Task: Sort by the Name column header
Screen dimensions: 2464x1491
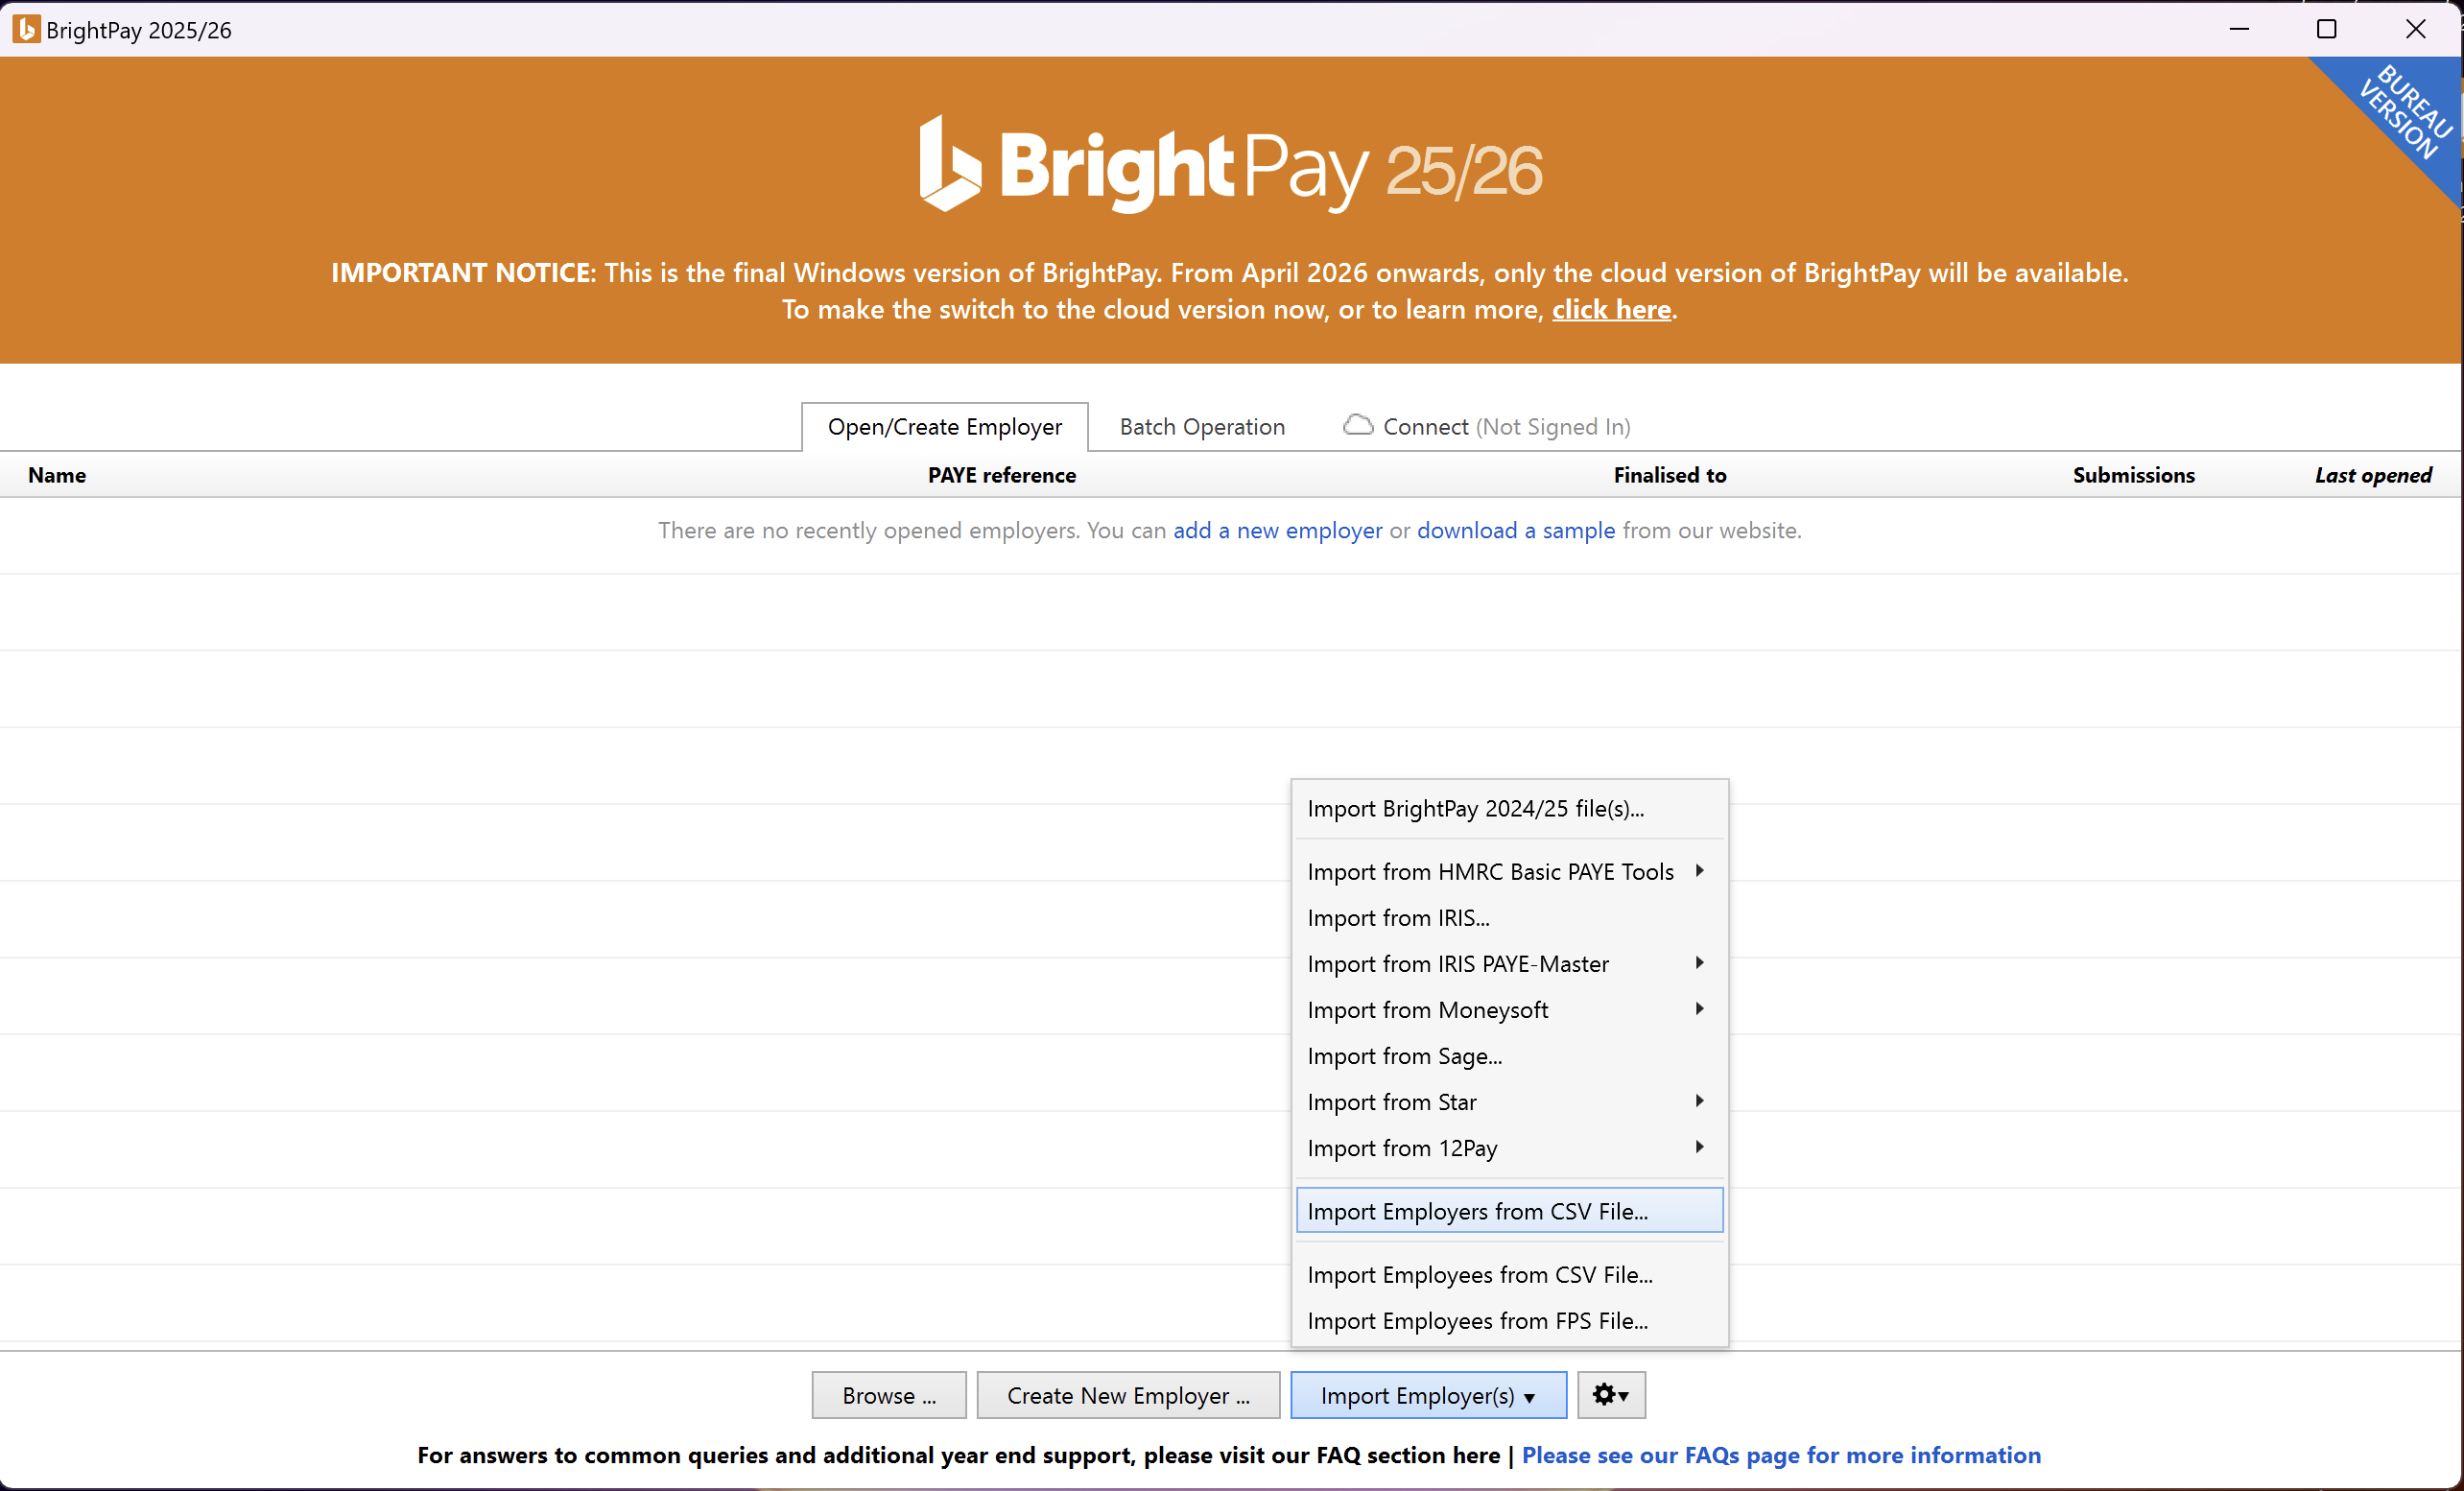Action: coord(57,475)
